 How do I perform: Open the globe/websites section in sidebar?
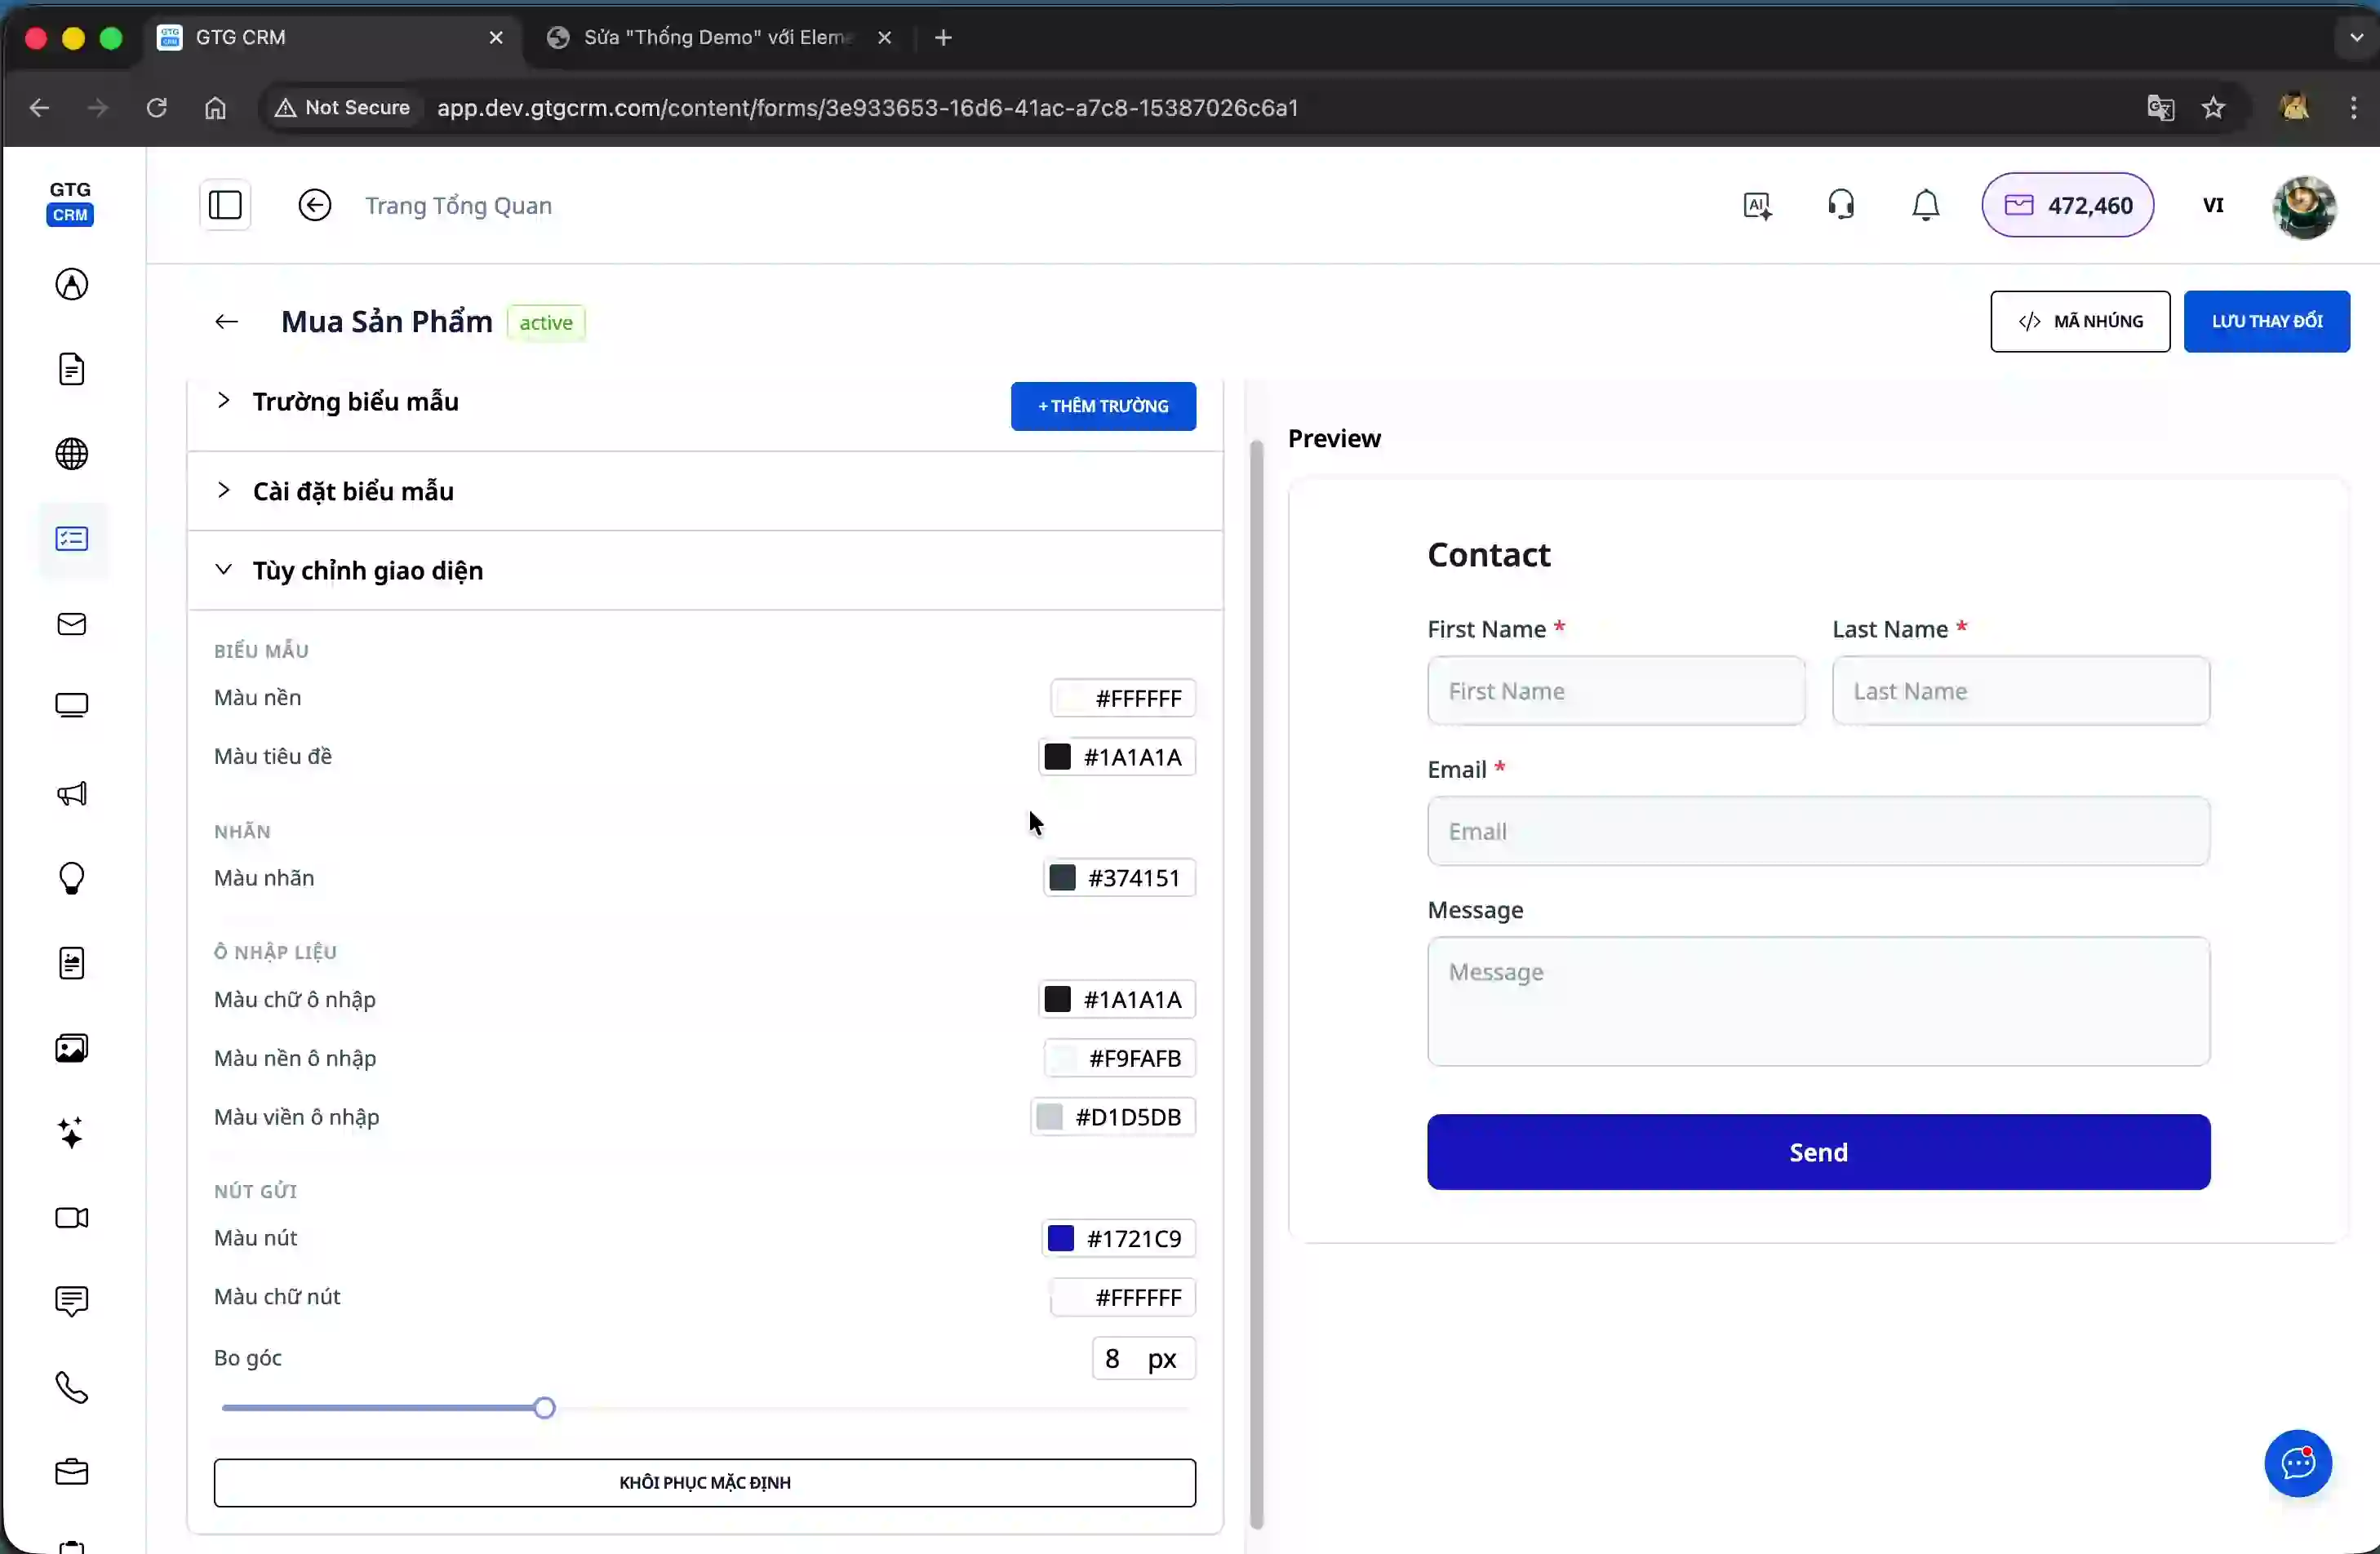pyautogui.click(x=71, y=453)
